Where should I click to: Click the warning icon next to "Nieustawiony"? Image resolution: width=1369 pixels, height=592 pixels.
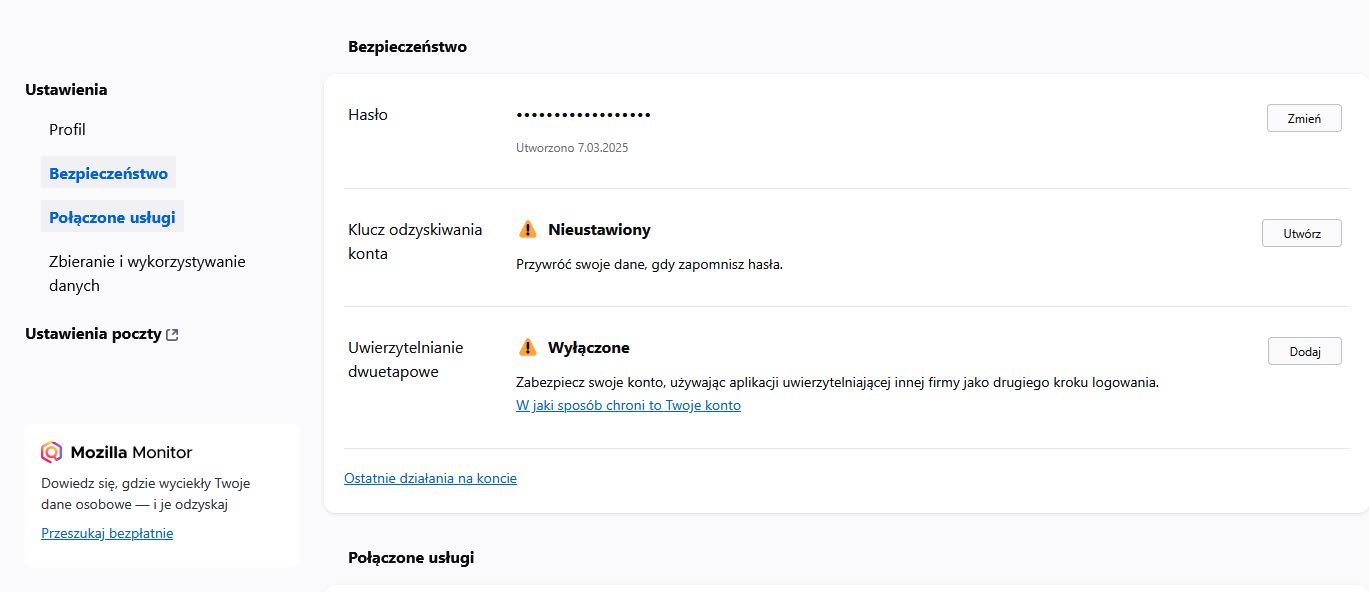tap(526, 229)
